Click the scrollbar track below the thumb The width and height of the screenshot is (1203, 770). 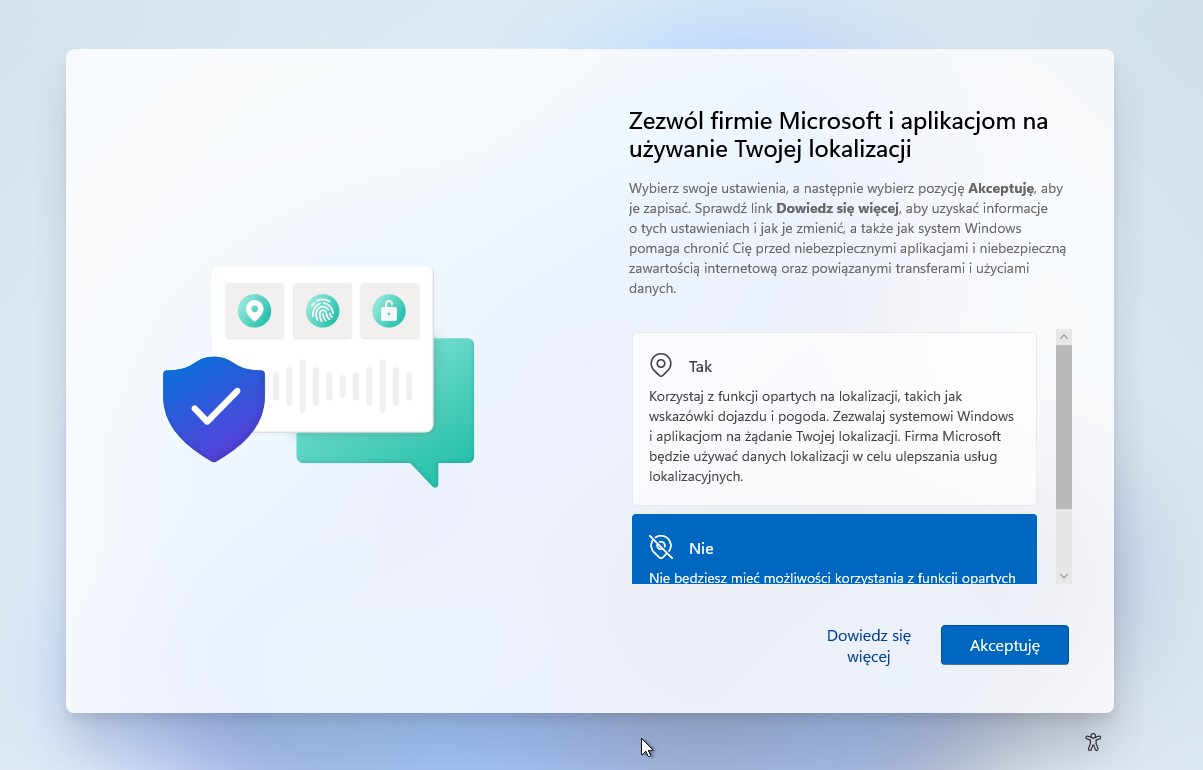pyautogui.click(x=1063, y=538)
